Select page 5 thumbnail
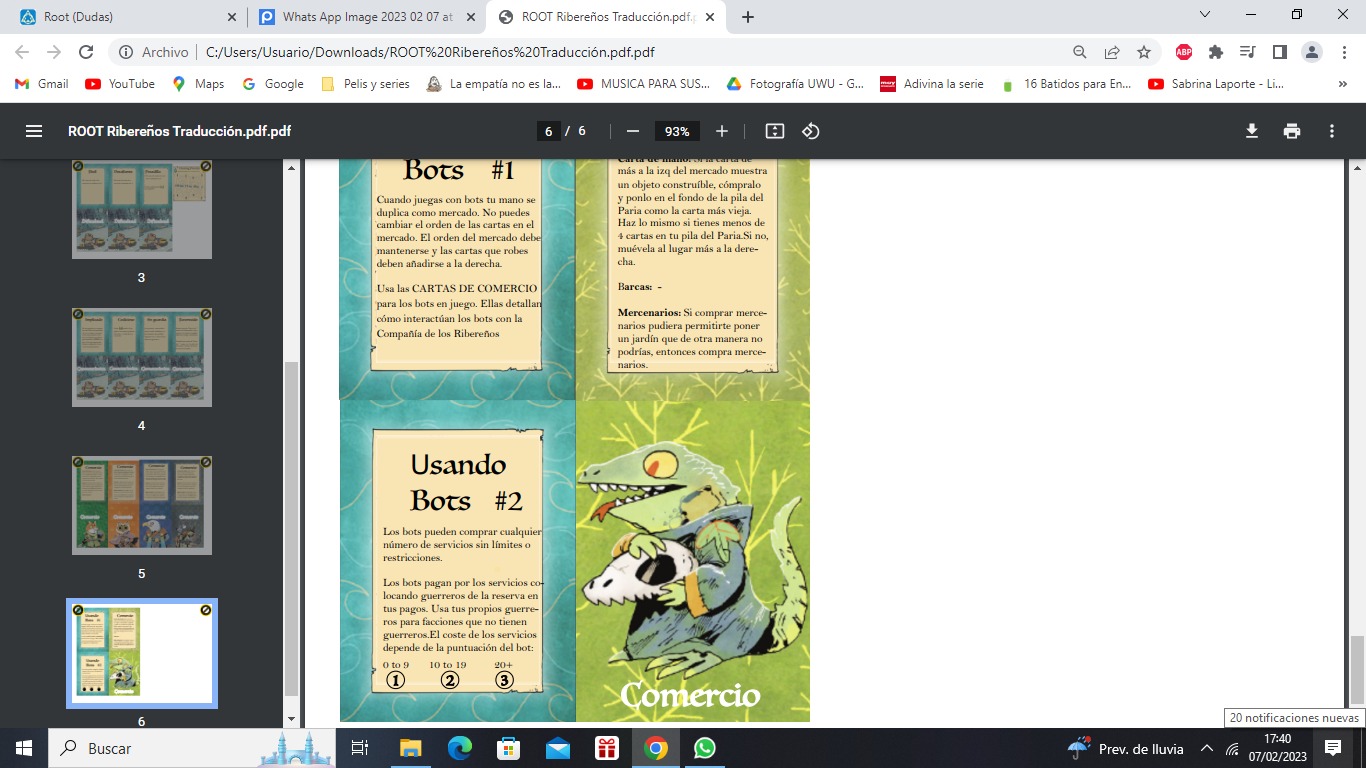The width and height of the screenshot is (1366, 768). (141, 505)
